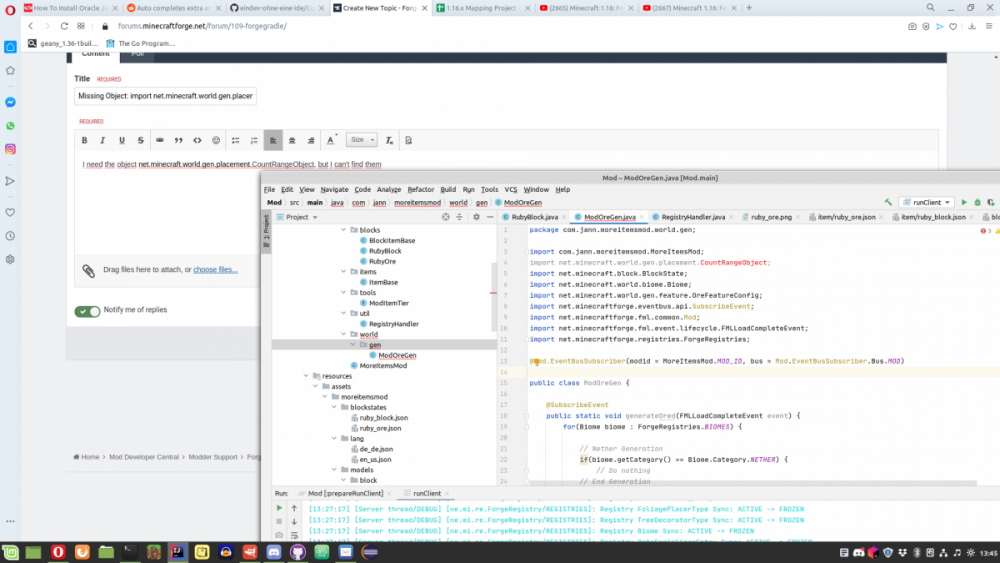Collapse the resources folder
This screenshot has height=563, width=1000.
click(x=306, y=376)
